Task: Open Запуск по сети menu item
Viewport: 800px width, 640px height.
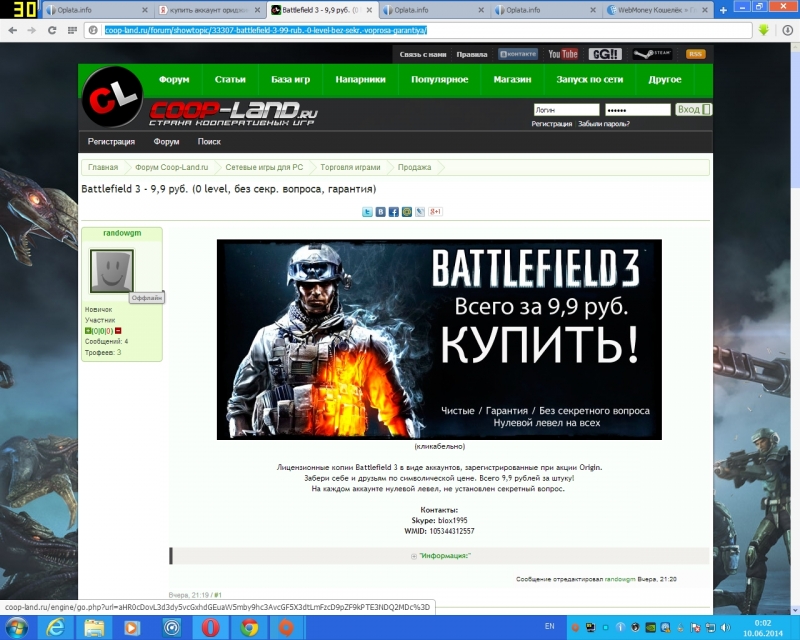Action: pos(589,80)
